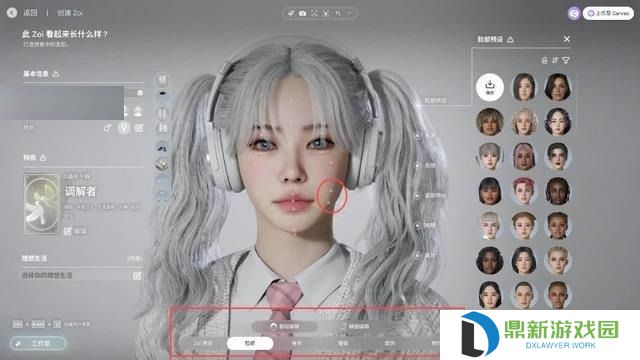Viewport: 640px width, 360px height.
Task: Click the sort arrows icon in preset panel
Action: tap(555, 60)
